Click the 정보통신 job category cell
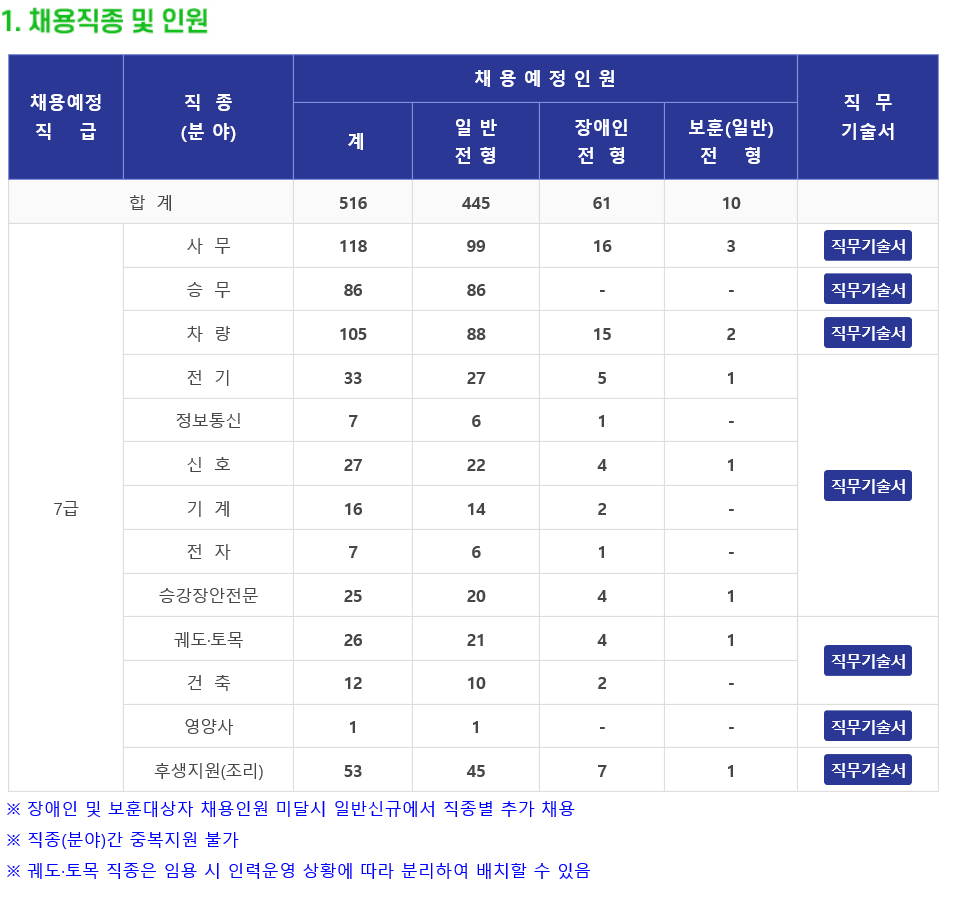Viewport: 961px width, 902px height. coord(208,421)
